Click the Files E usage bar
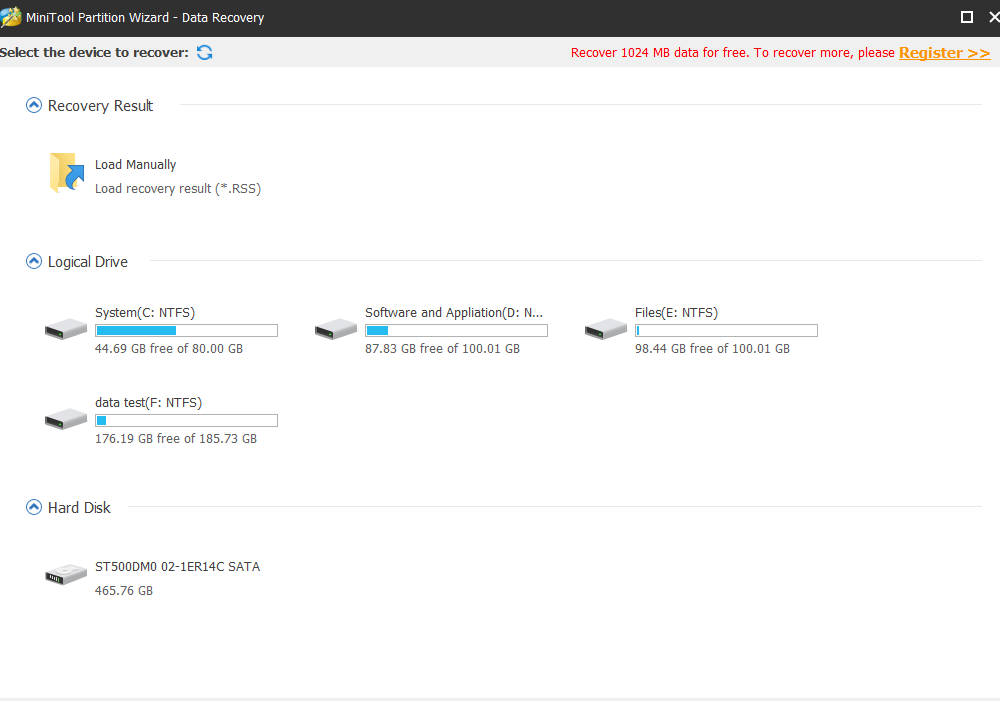 (726, 330)
